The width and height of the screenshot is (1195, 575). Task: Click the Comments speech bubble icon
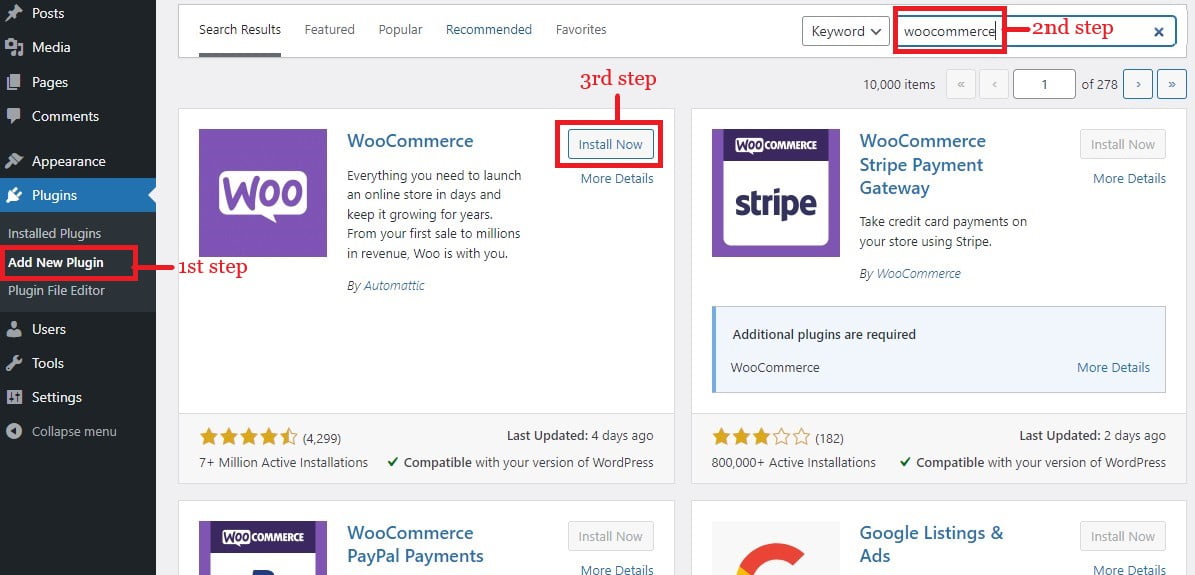pyautogui.click(x=14, y=116)
